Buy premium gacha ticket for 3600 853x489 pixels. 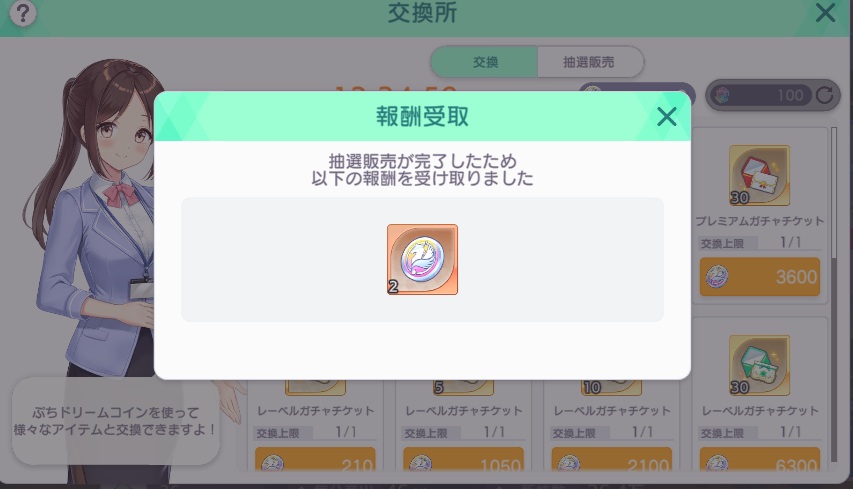759,277
